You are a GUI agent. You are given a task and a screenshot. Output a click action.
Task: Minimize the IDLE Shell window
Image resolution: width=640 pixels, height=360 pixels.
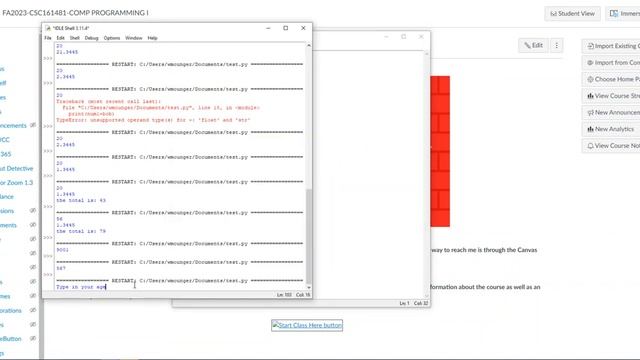click(x=268, y=28)
